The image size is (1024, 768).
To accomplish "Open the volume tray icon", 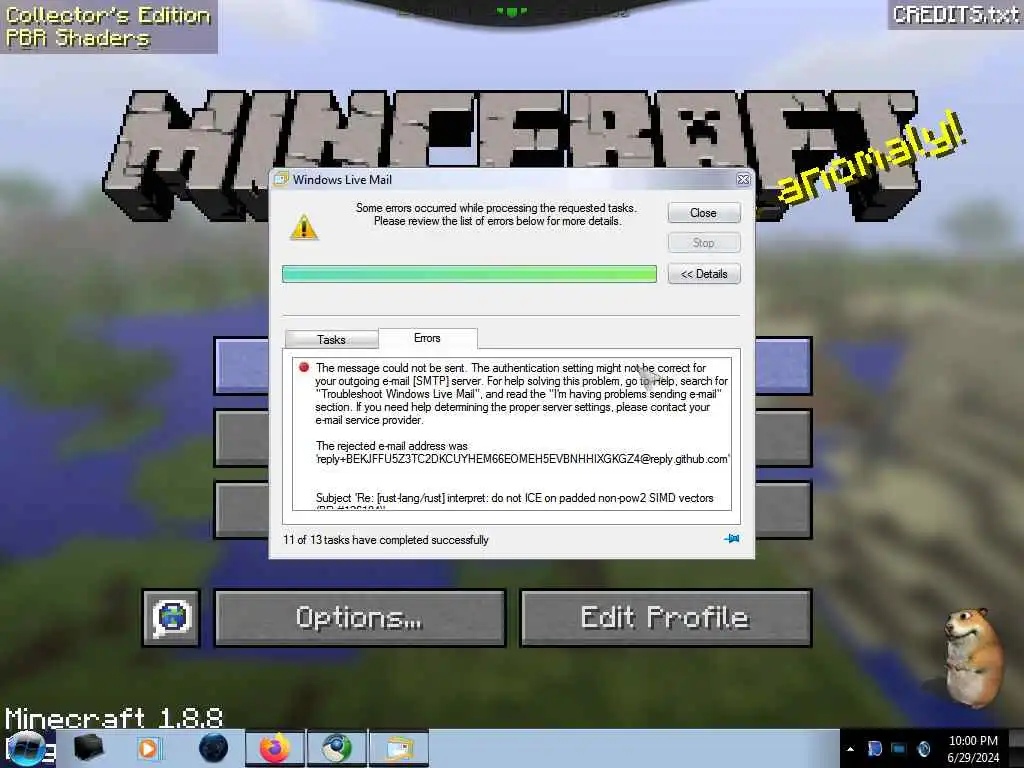I will click(923, 748).
